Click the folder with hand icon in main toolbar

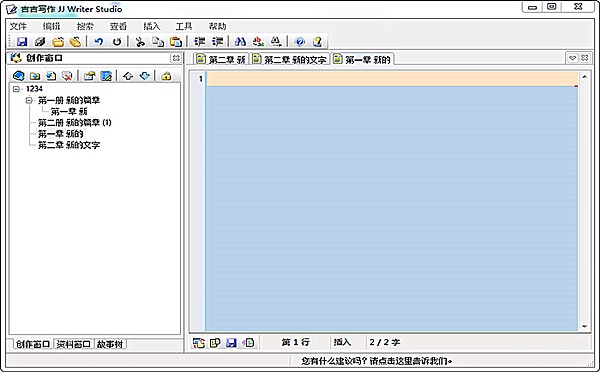pyautogui.click(x=75, y=41)
